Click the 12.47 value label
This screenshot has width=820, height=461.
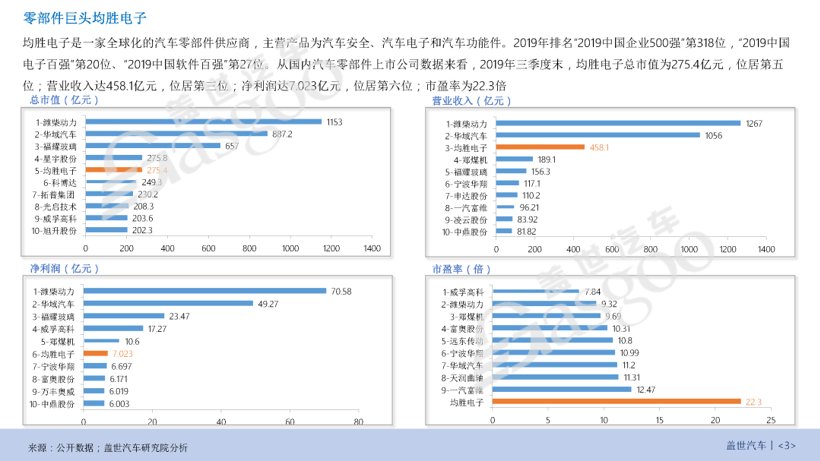click(x=646, y=390)
